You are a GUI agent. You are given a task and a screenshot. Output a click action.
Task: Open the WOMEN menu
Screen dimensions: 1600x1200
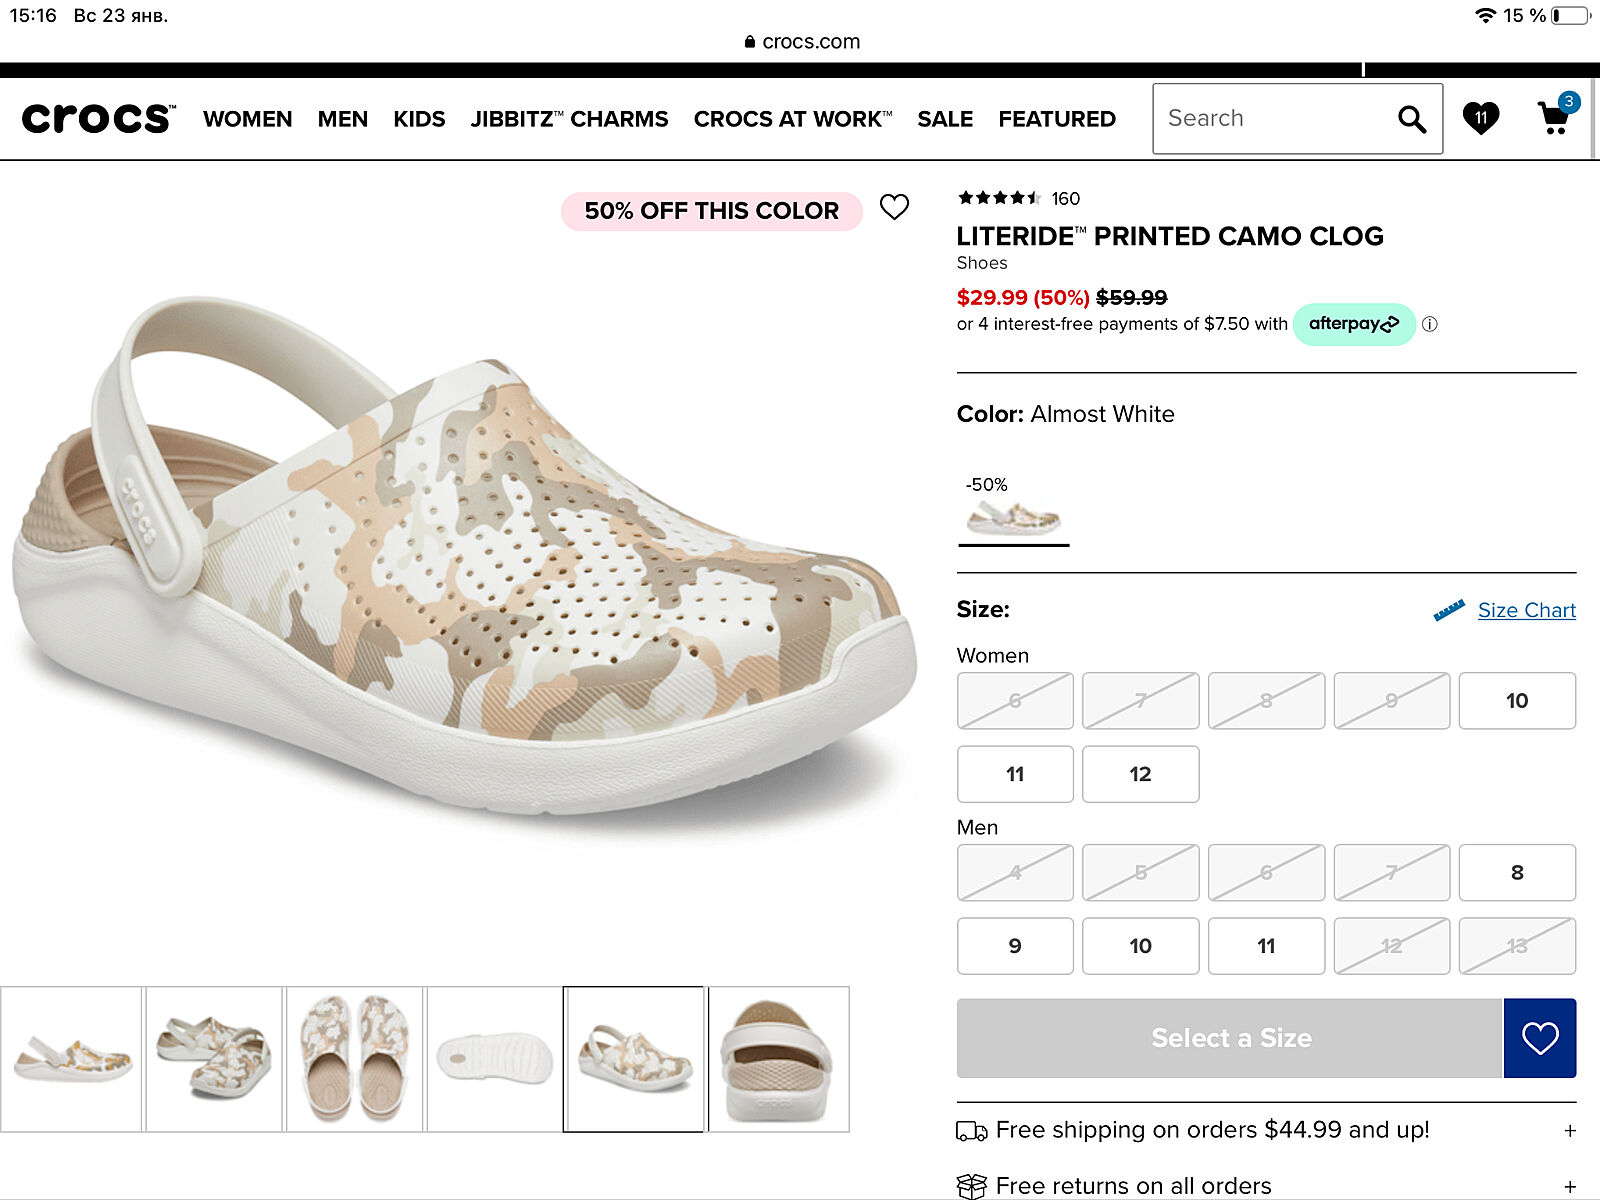pos(247,119)
